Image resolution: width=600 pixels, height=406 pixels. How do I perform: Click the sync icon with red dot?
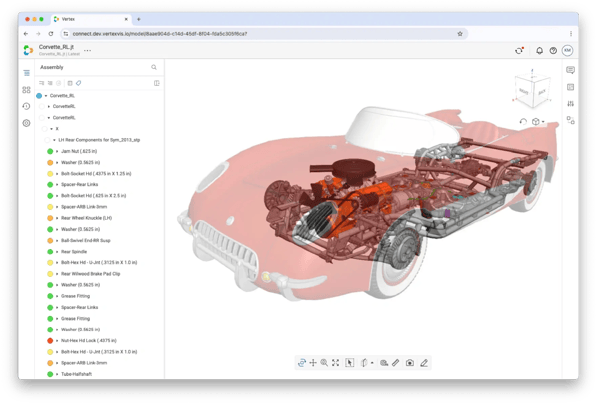pos(519,51)
